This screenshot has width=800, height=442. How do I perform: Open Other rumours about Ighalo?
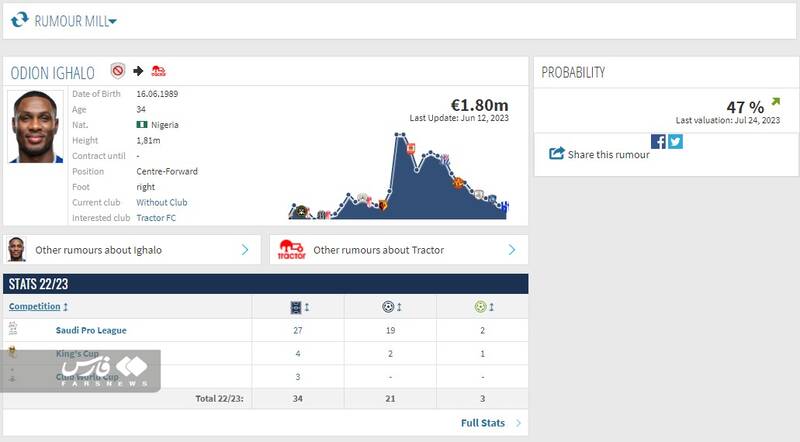click(130, 250)
